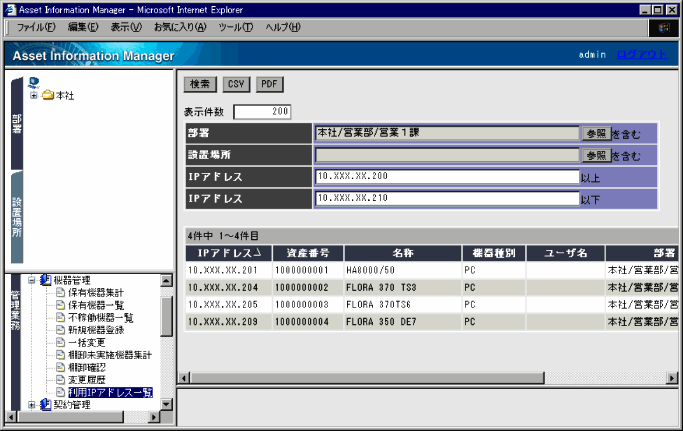Select the 利用IPアドレス一覧 tree item

pos(110,392)
